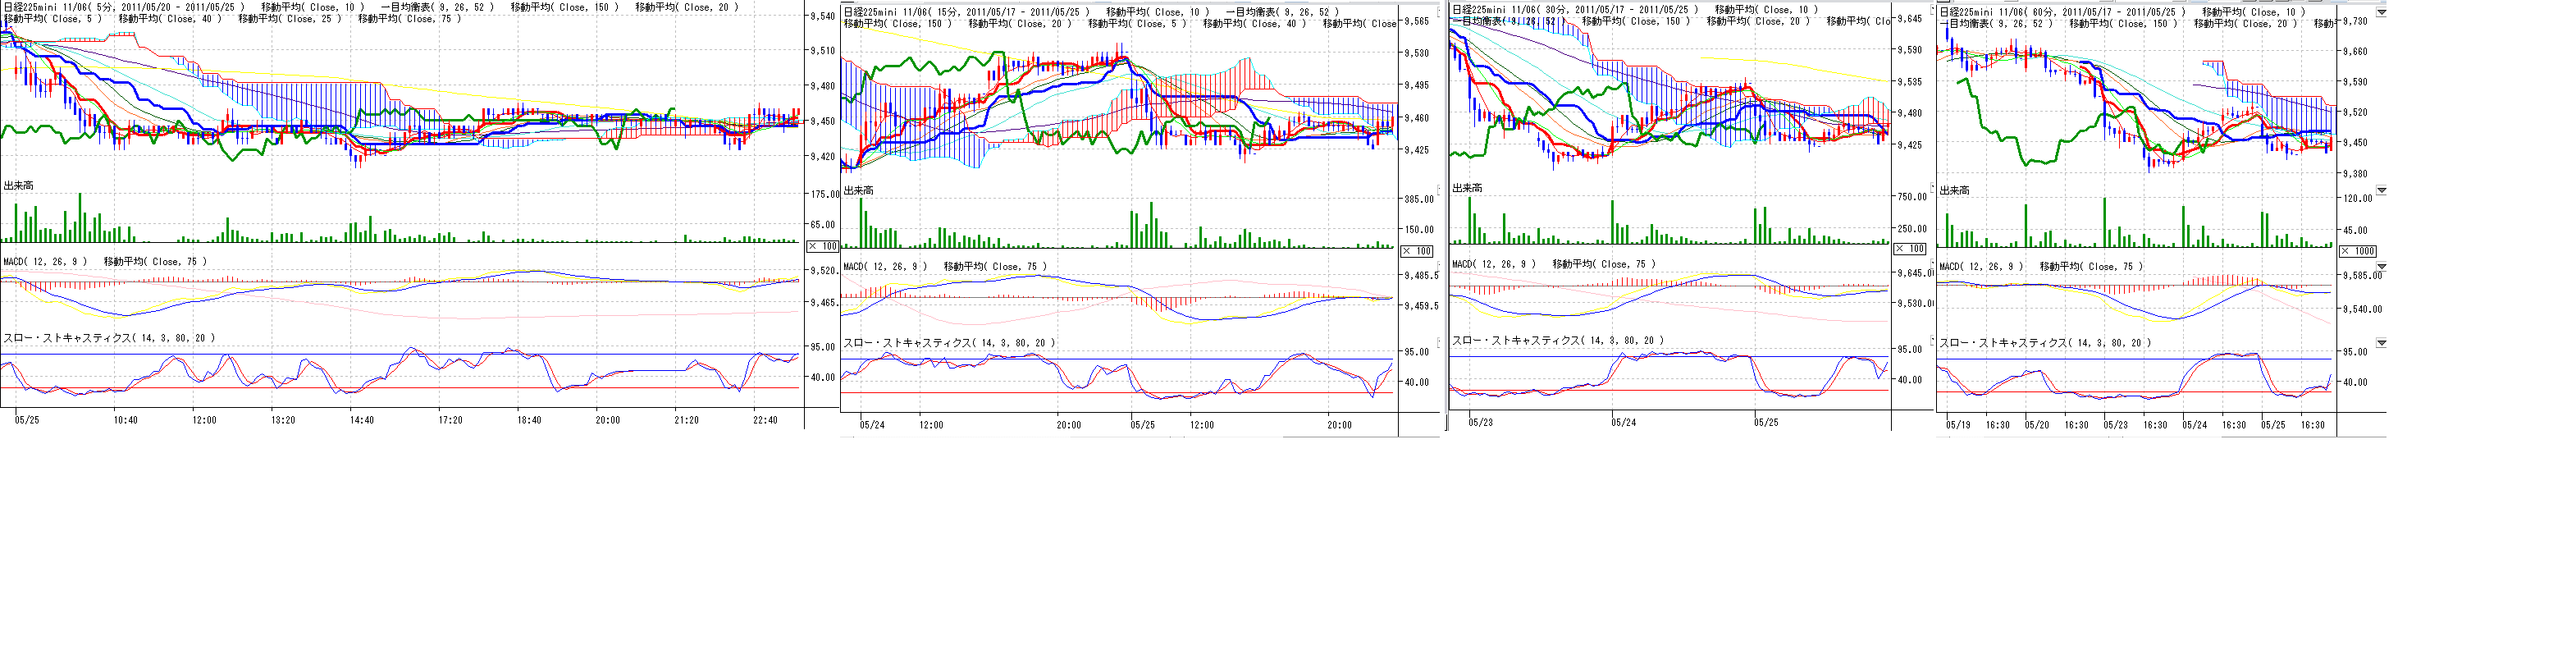Click the 14:40 time marker on 5分 chart

coord(361,420)
